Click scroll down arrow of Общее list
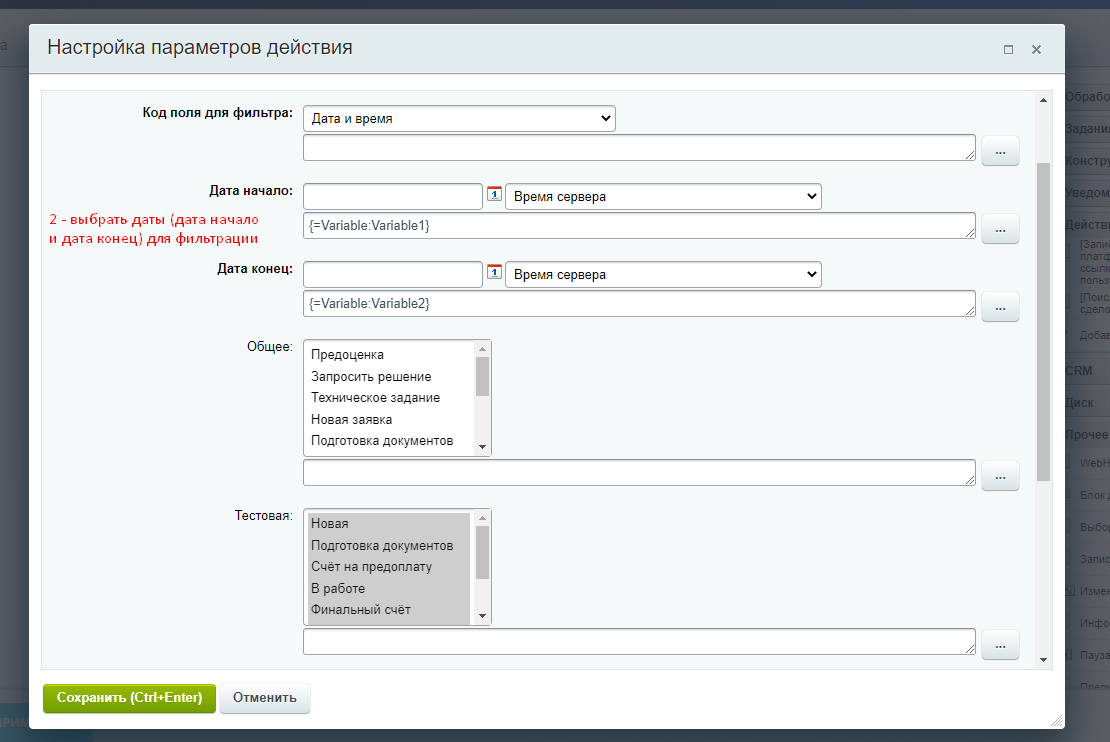This screenshot has width=1110, height=742. [482, 447]
